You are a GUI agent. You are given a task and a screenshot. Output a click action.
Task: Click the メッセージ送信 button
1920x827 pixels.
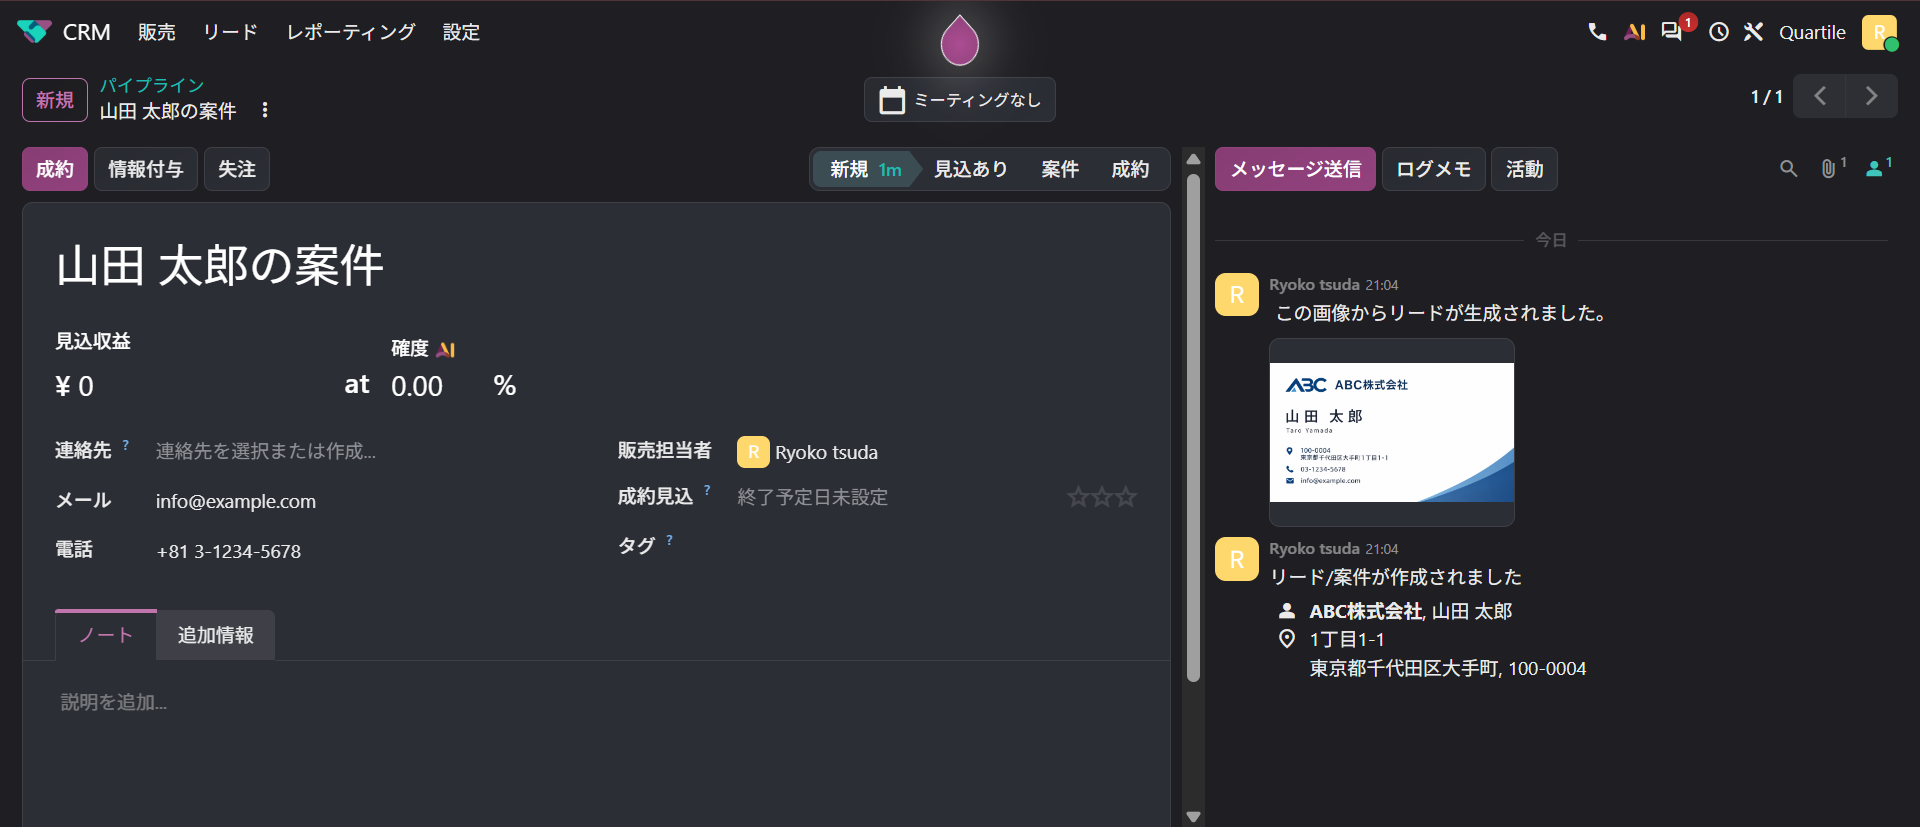tap(1295, 169)
